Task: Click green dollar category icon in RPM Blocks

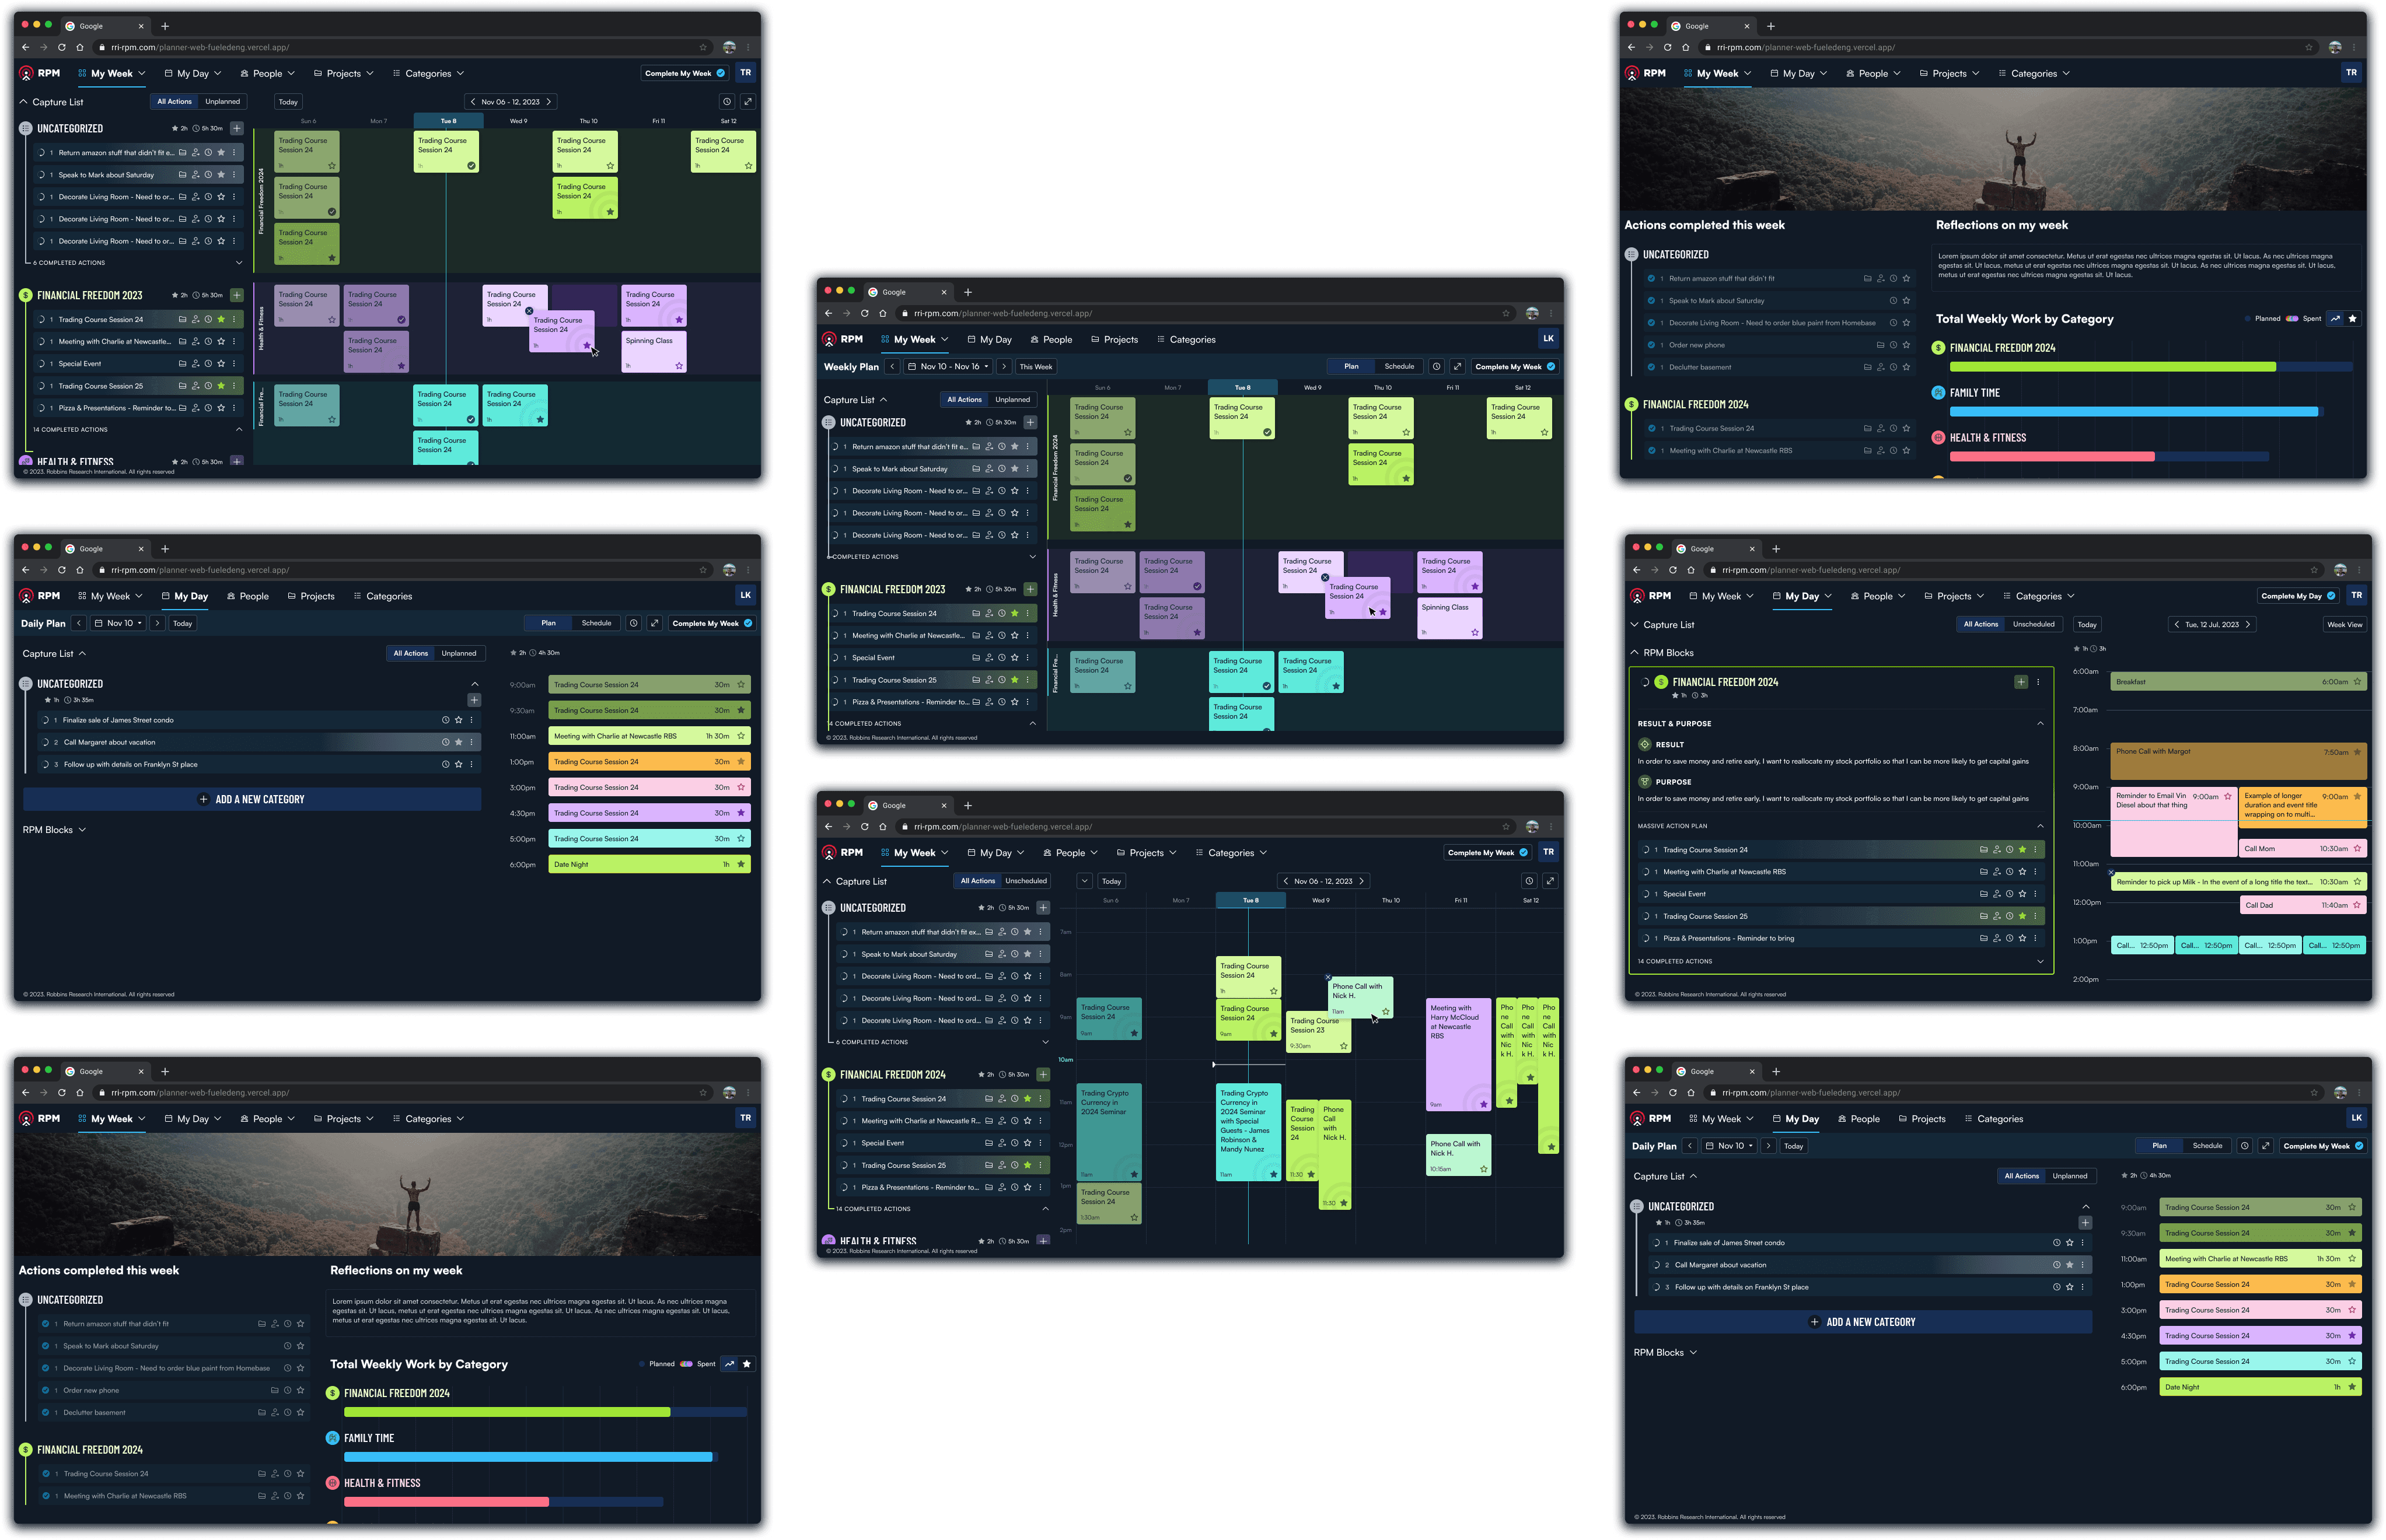Action: (x=1661, y=682)
